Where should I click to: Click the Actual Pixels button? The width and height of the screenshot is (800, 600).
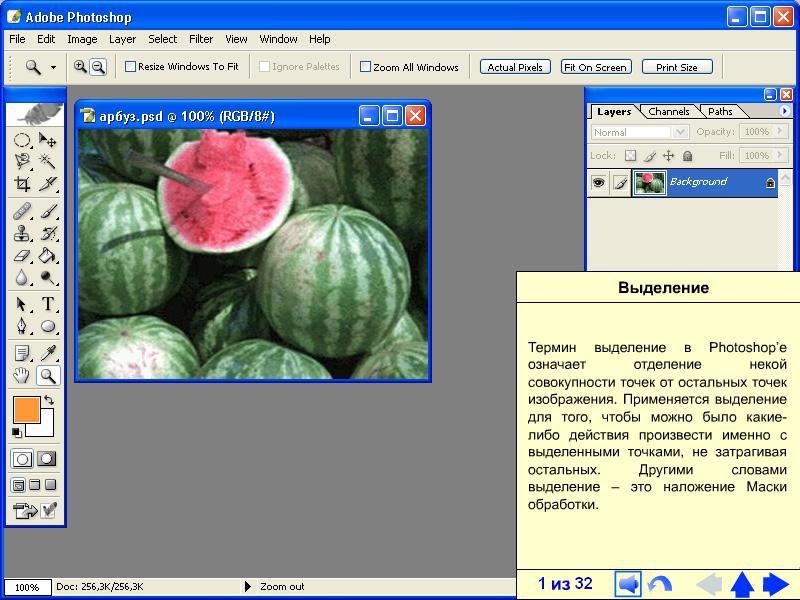pos(515,67)
